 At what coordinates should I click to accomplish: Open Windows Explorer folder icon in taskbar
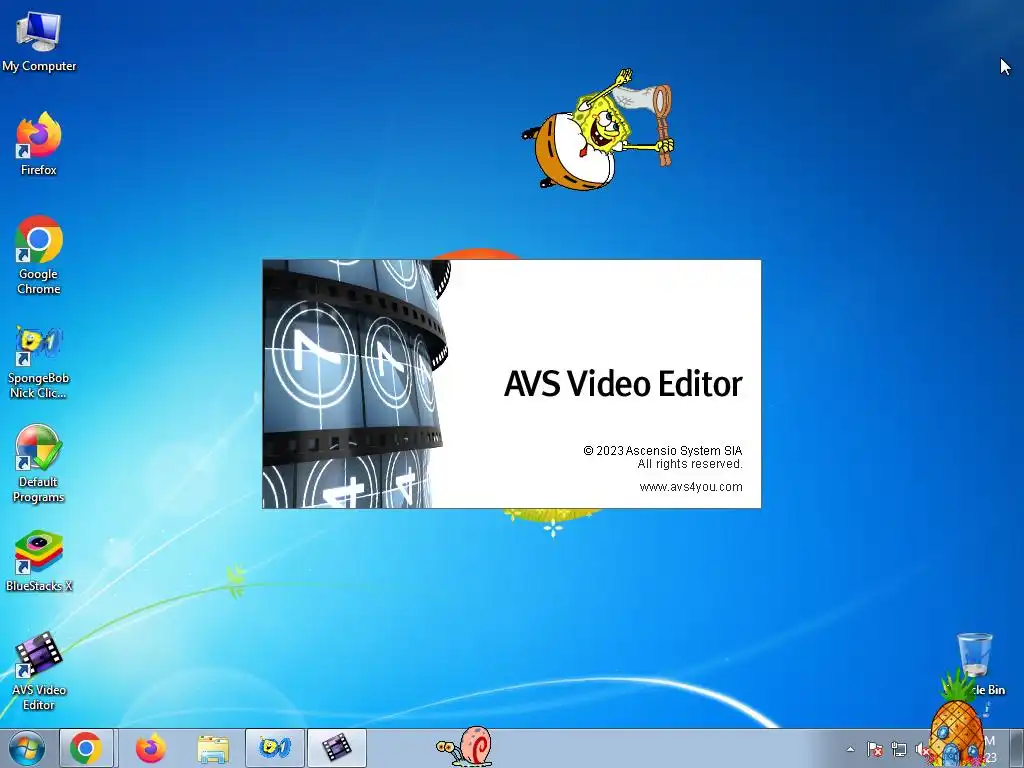click(x=213, y=749)
